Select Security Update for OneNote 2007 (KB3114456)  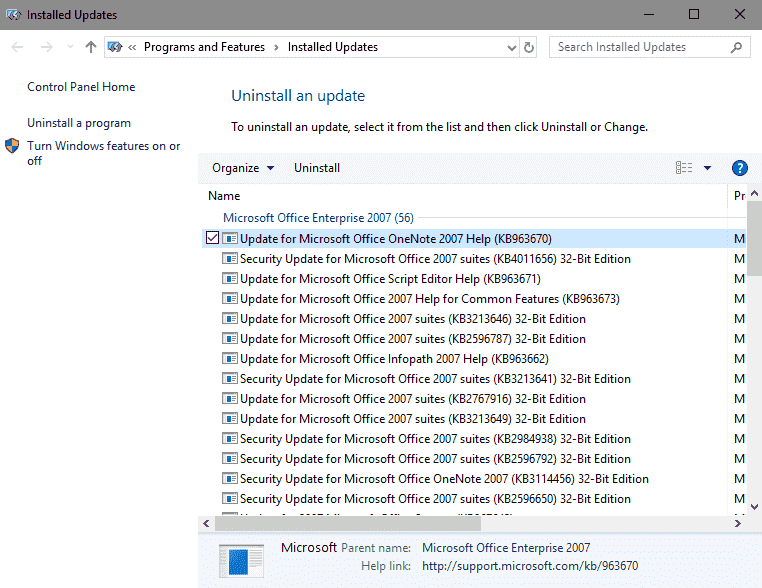tap(444, 479)
